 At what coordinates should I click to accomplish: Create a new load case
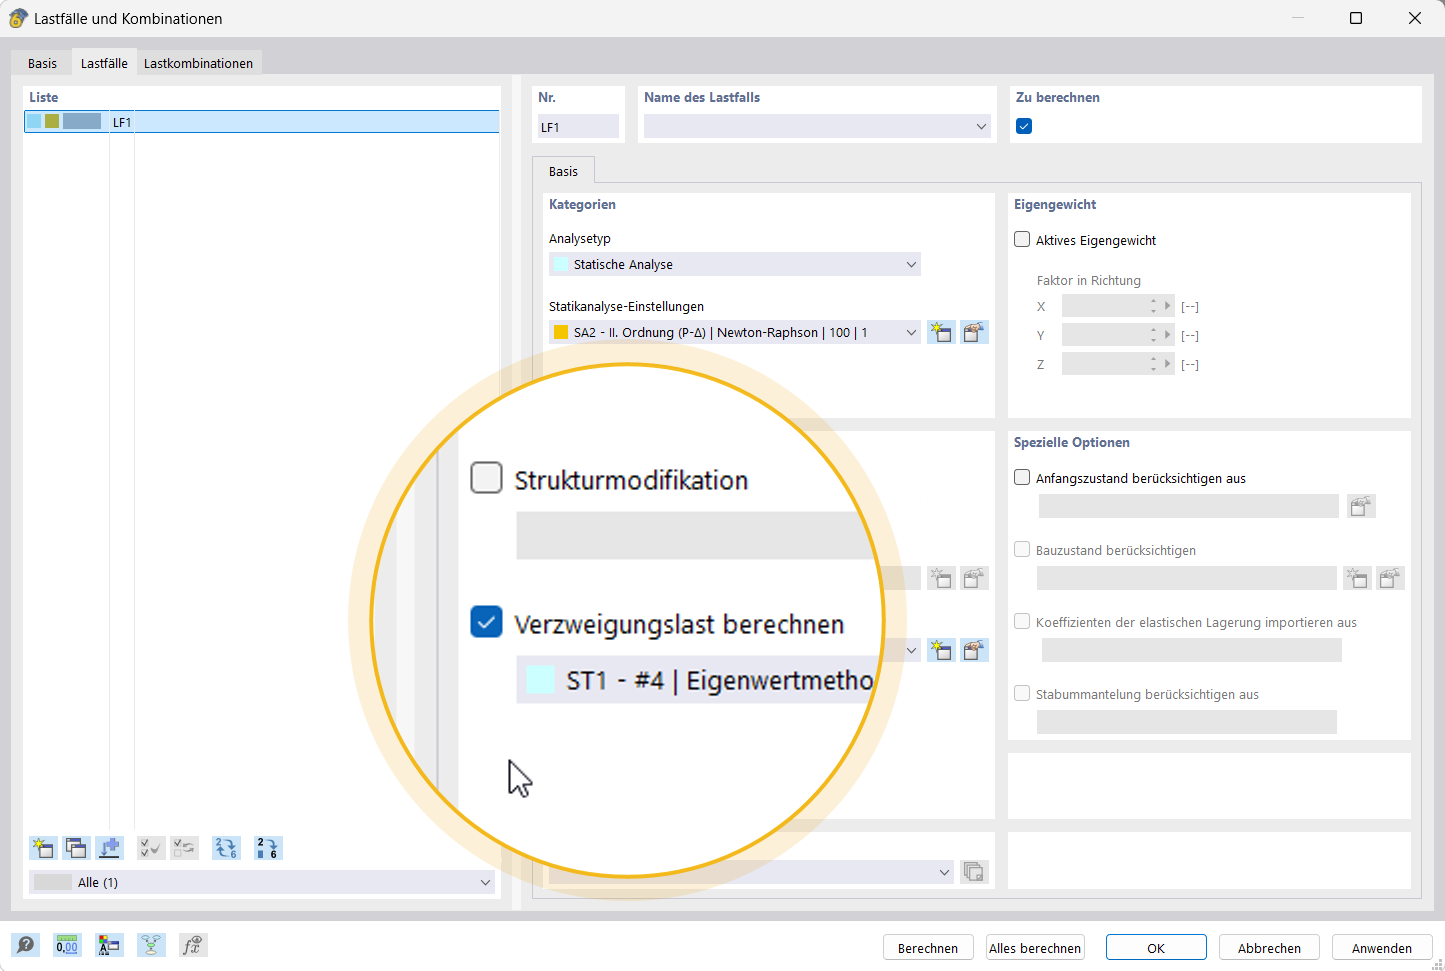[x=42, y=848]
